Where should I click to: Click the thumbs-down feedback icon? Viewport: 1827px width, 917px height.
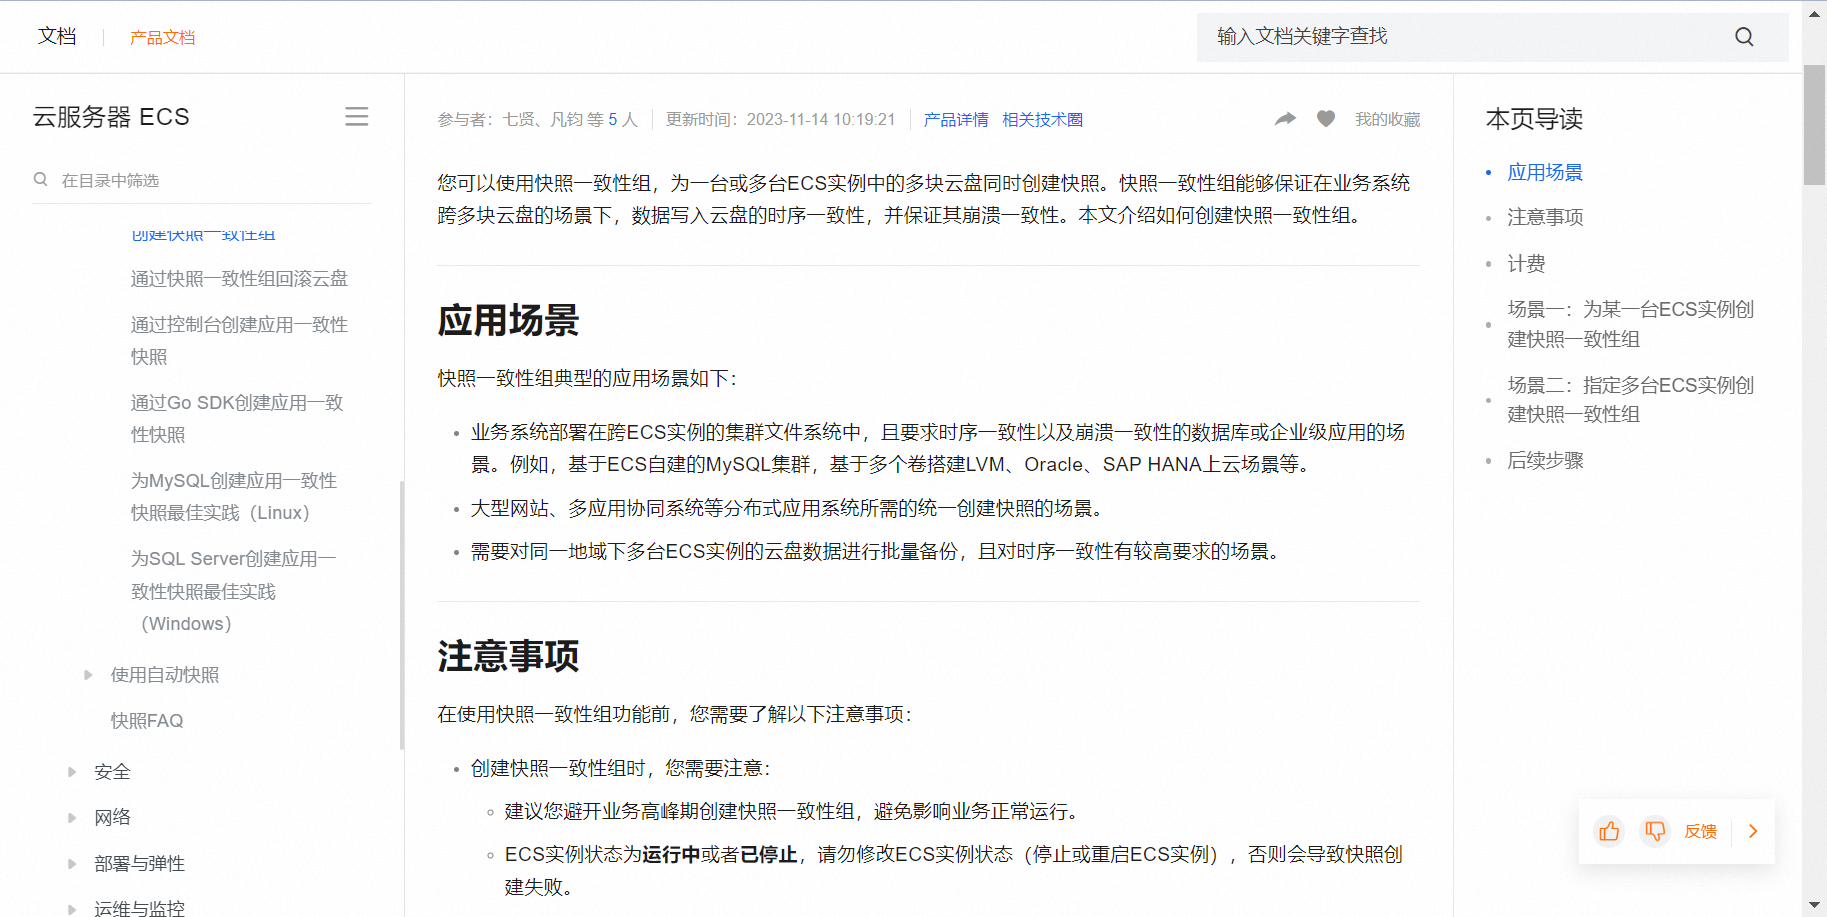[1655, 831]
